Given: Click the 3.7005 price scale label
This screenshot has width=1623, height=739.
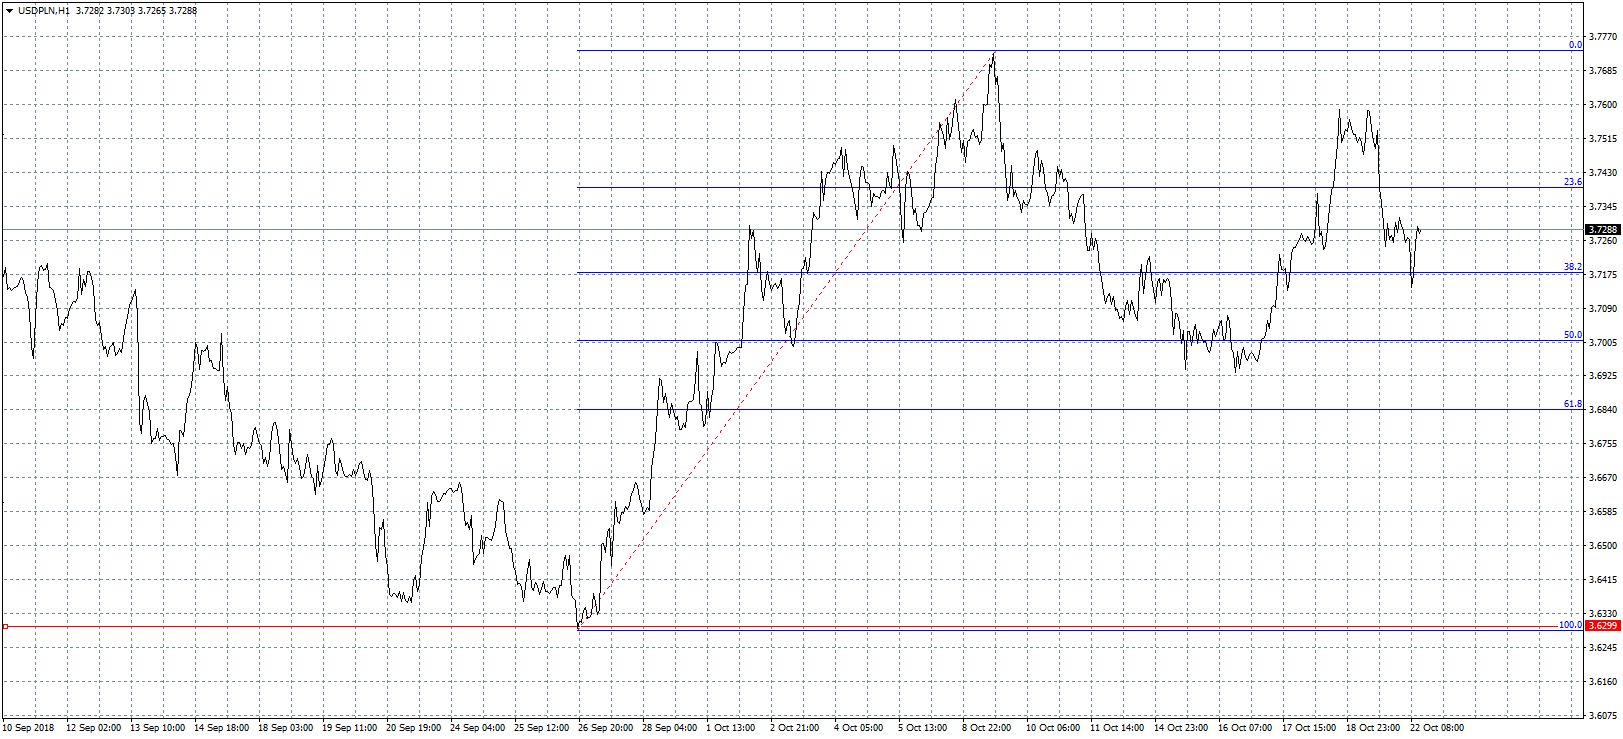Looking at the screenshot, I should click(x=1603, y=342).
